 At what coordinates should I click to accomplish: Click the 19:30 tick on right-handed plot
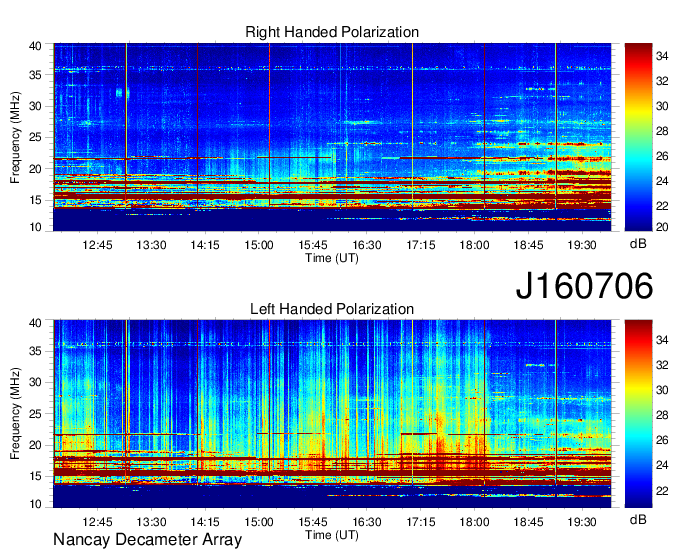(x=582, y=245)
